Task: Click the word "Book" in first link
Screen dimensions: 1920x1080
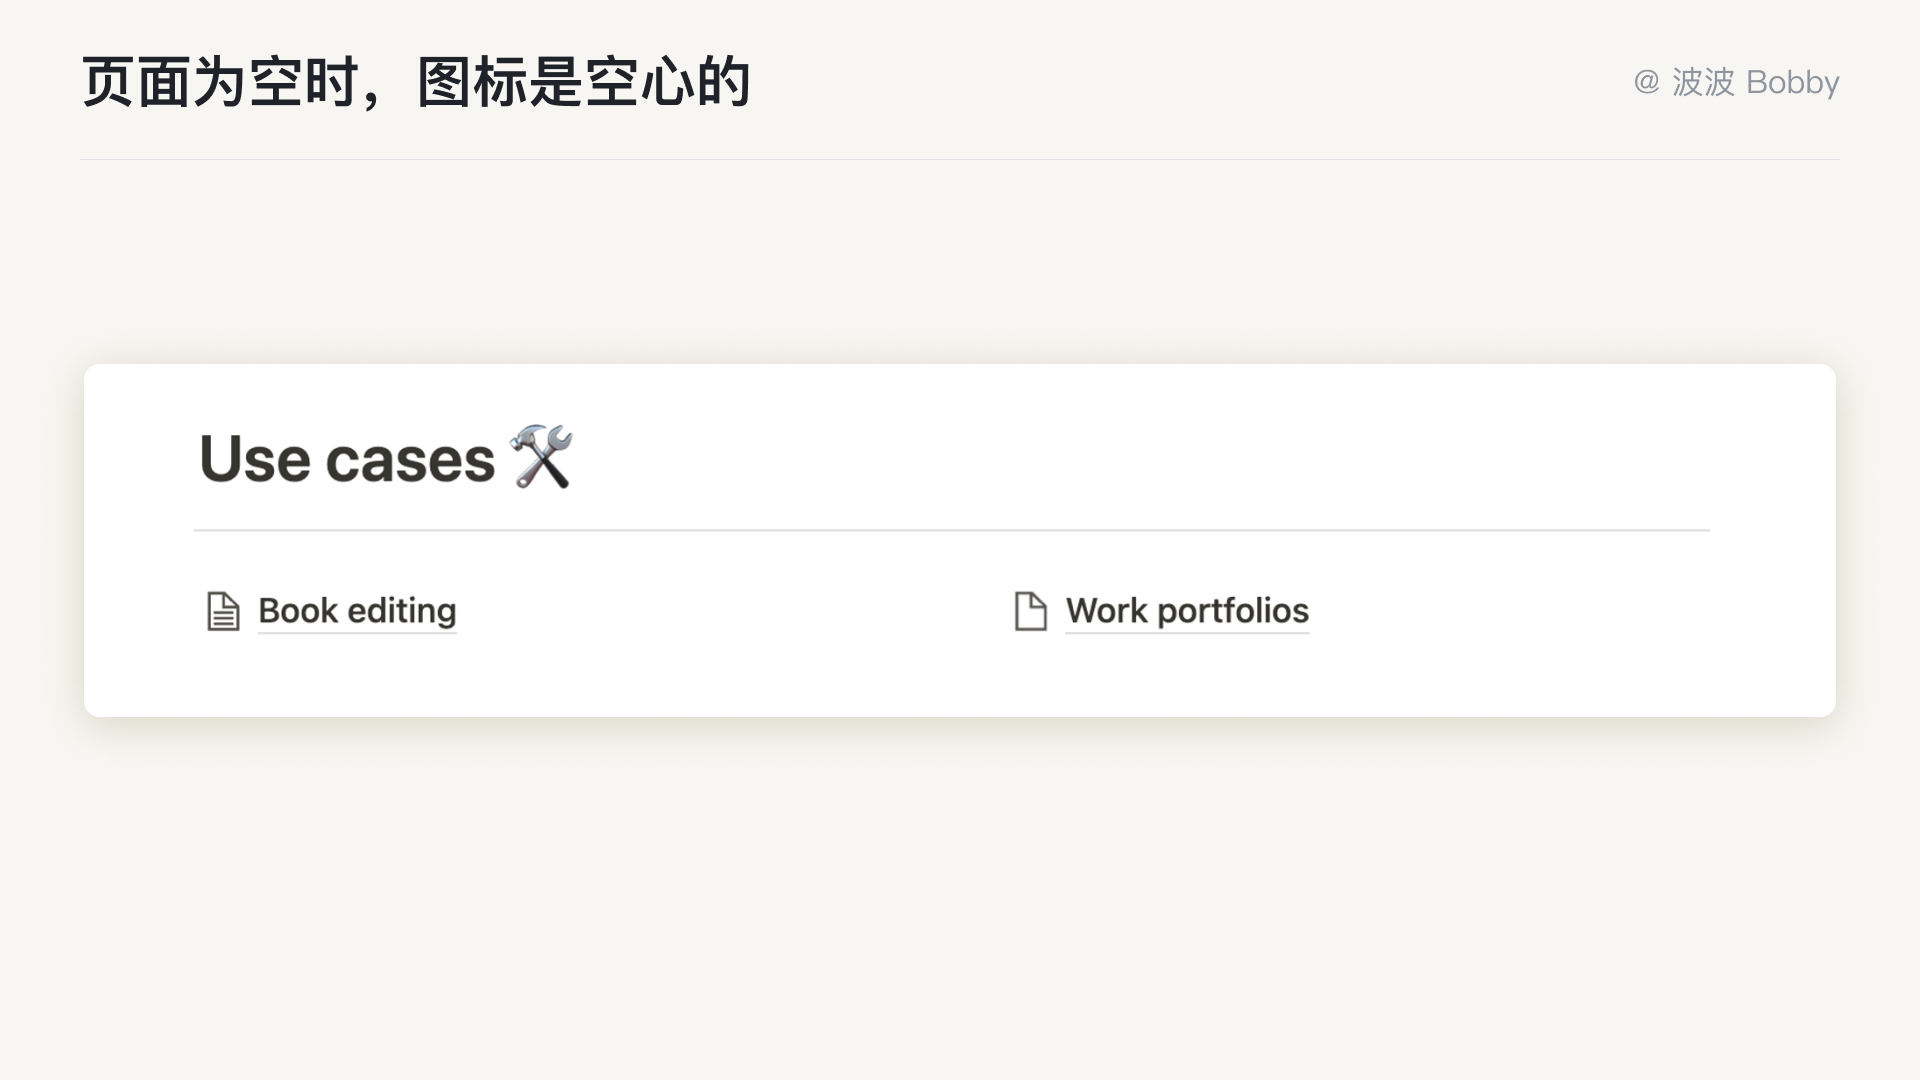Action: 298,611
